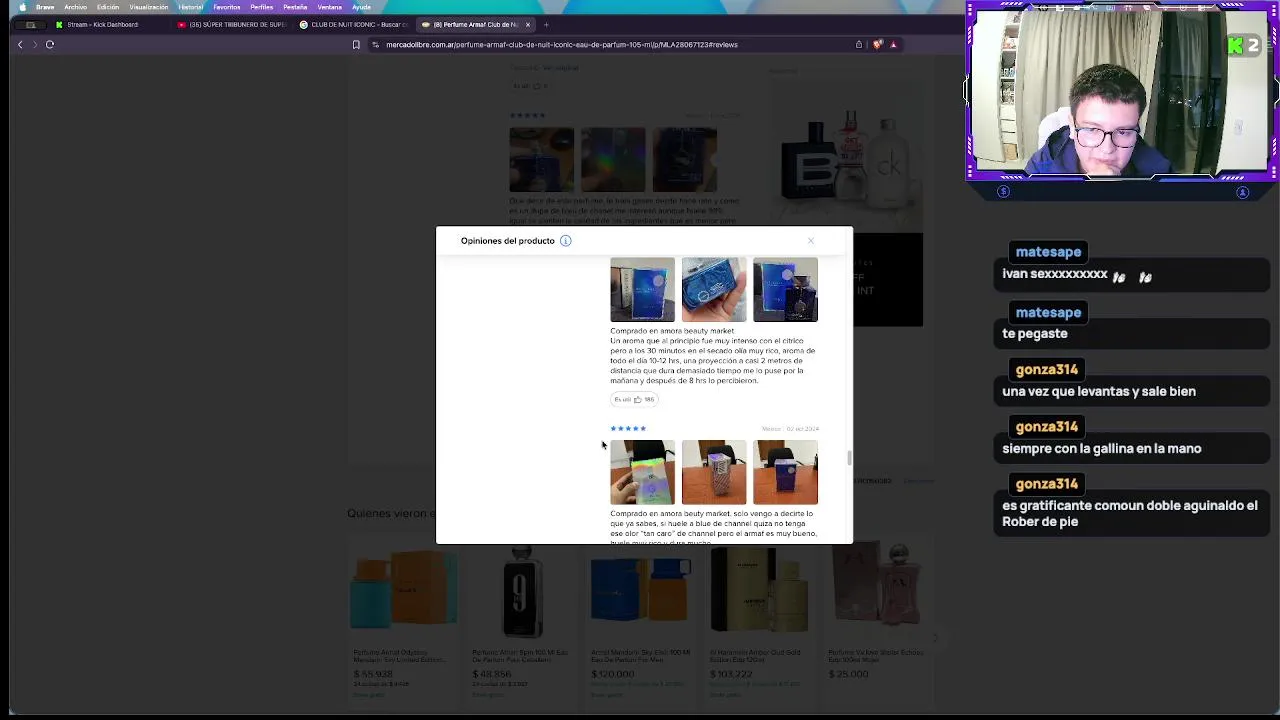Image resolution: width=1280 pixels, height=720 pixels.
Task: Open first photo of blue perfume box review
Action: pos(642,290)
